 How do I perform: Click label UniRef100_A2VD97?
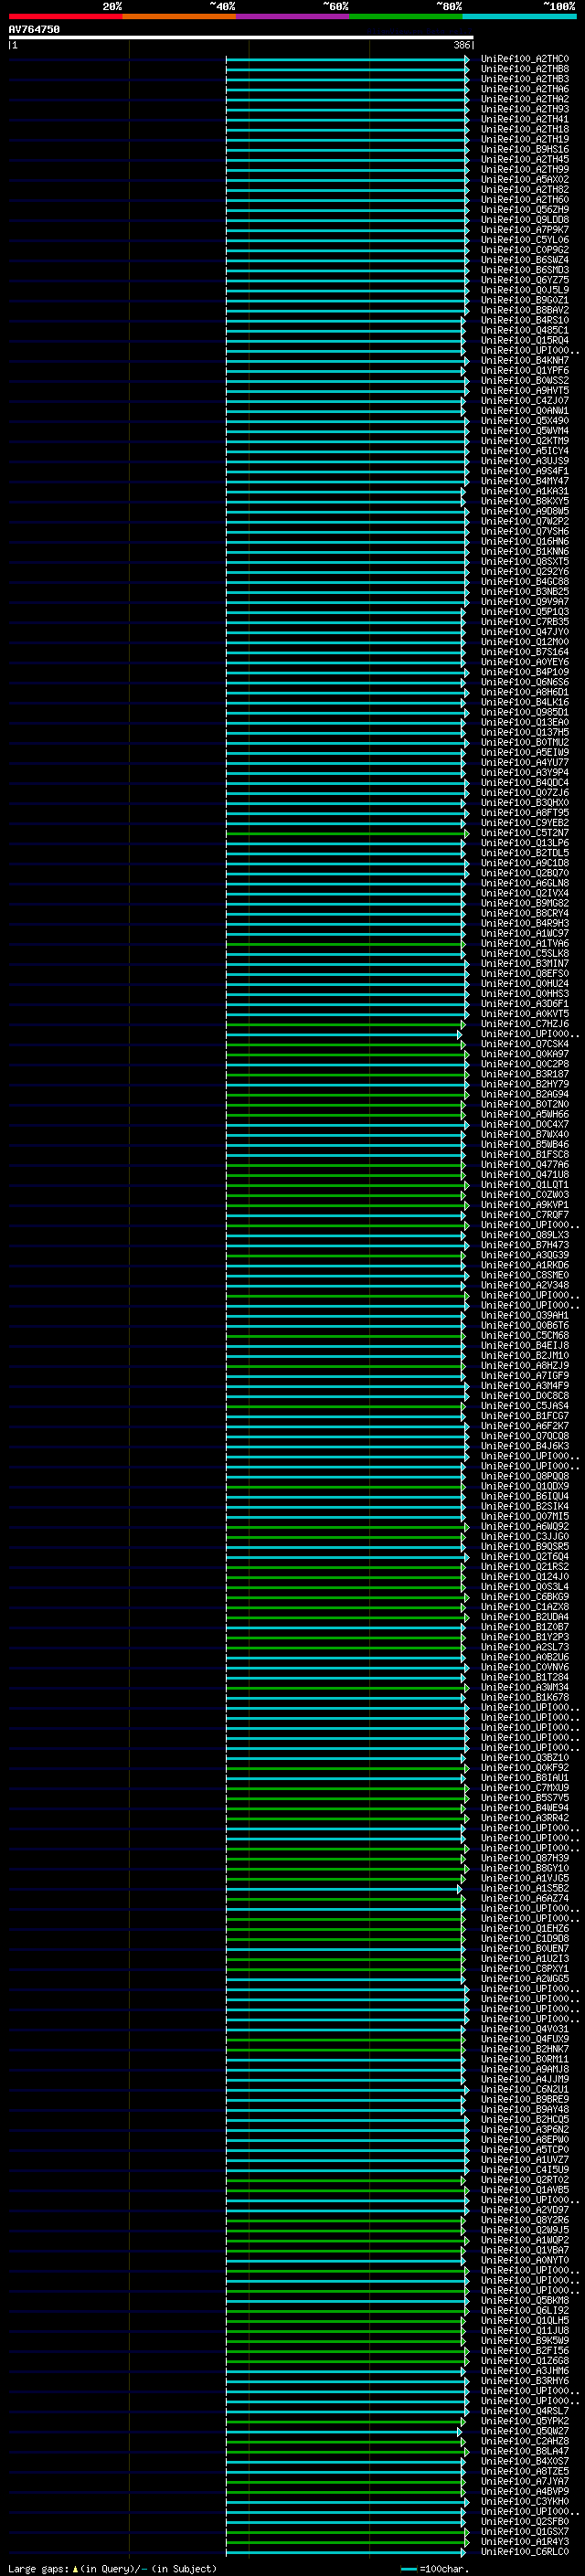pyautogui.click(x=525, y=2210)
